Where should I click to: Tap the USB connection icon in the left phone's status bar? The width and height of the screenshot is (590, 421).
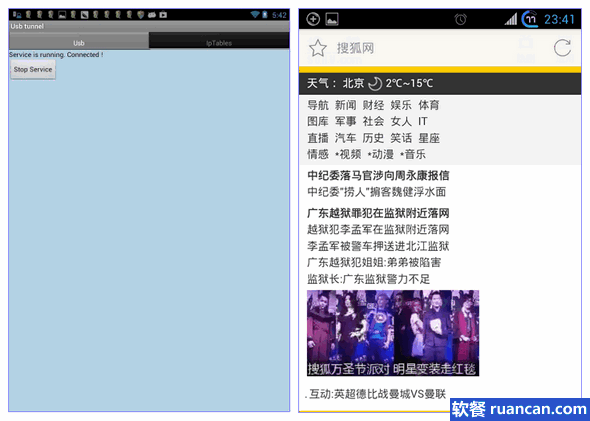[x=17, y=15]
